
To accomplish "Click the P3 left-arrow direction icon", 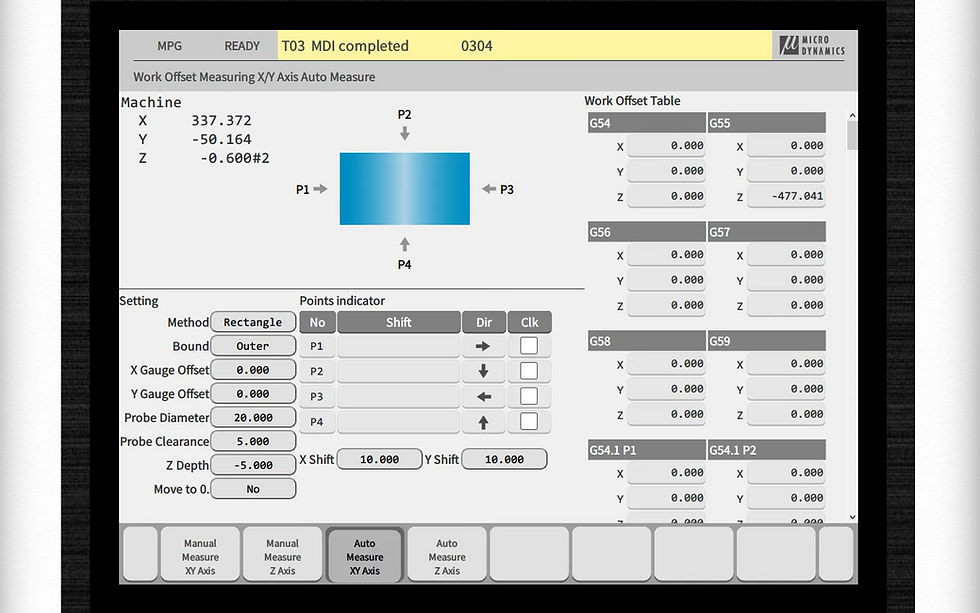I will click(x=484, y=396).
